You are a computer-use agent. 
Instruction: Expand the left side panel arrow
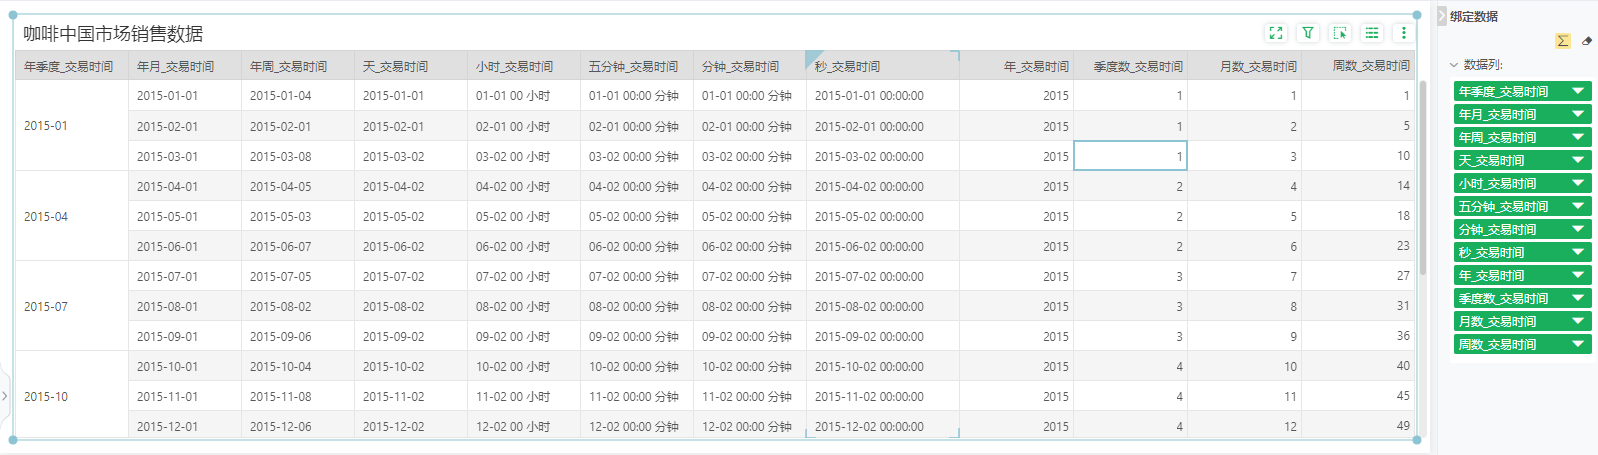[x=5, y=396]
